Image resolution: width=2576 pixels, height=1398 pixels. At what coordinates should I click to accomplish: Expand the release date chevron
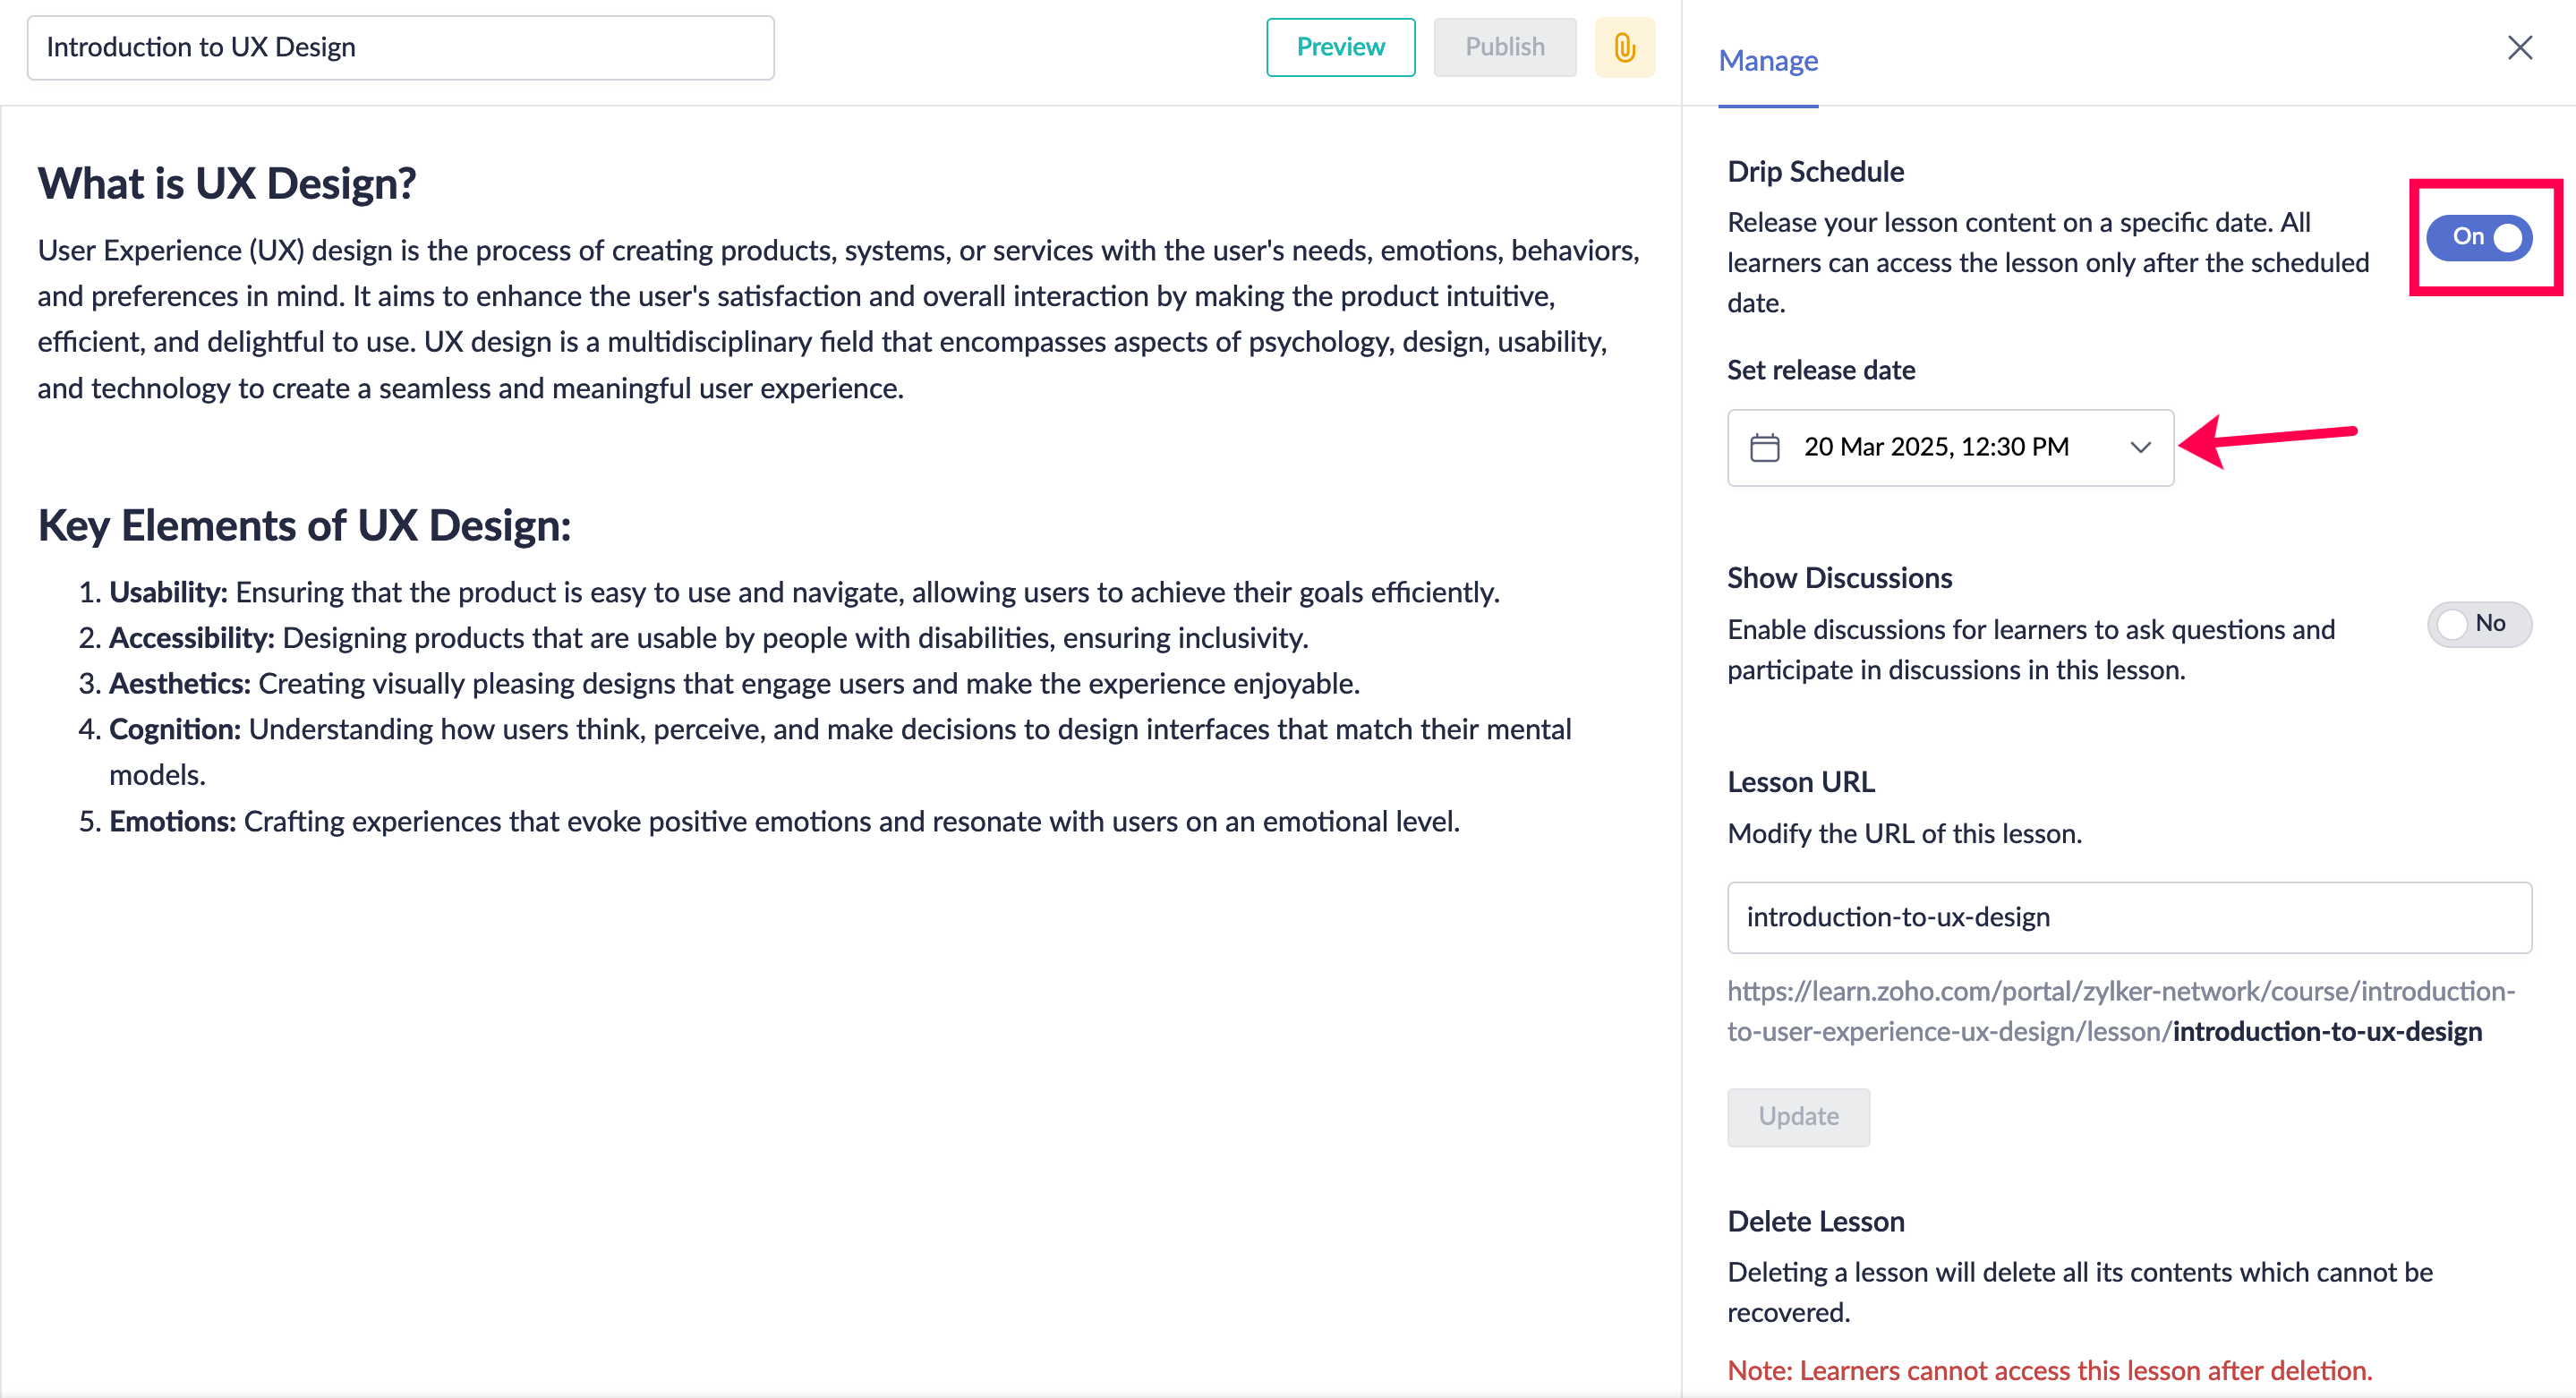pyautogui.click(x=2140, y=447)
